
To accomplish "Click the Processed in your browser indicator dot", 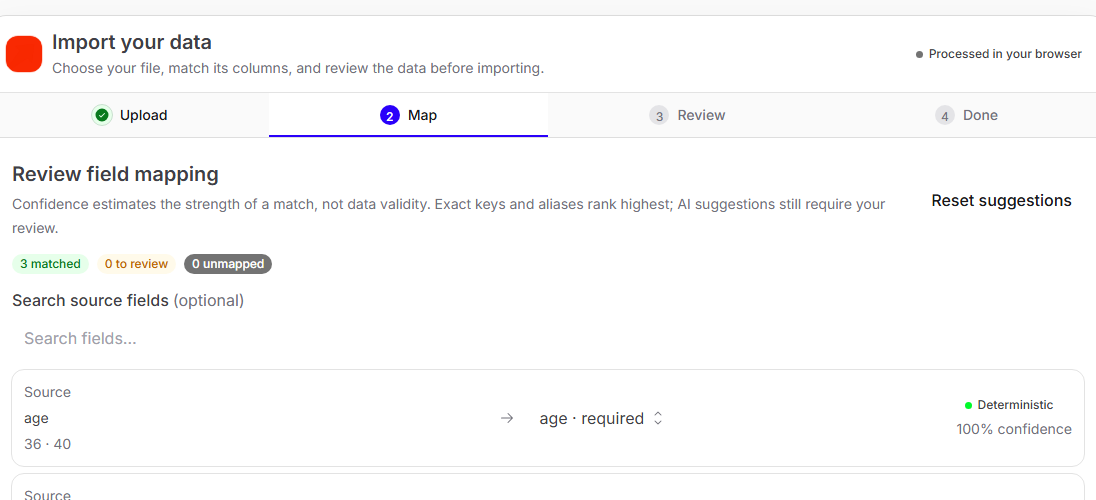I will pos(919,55).
